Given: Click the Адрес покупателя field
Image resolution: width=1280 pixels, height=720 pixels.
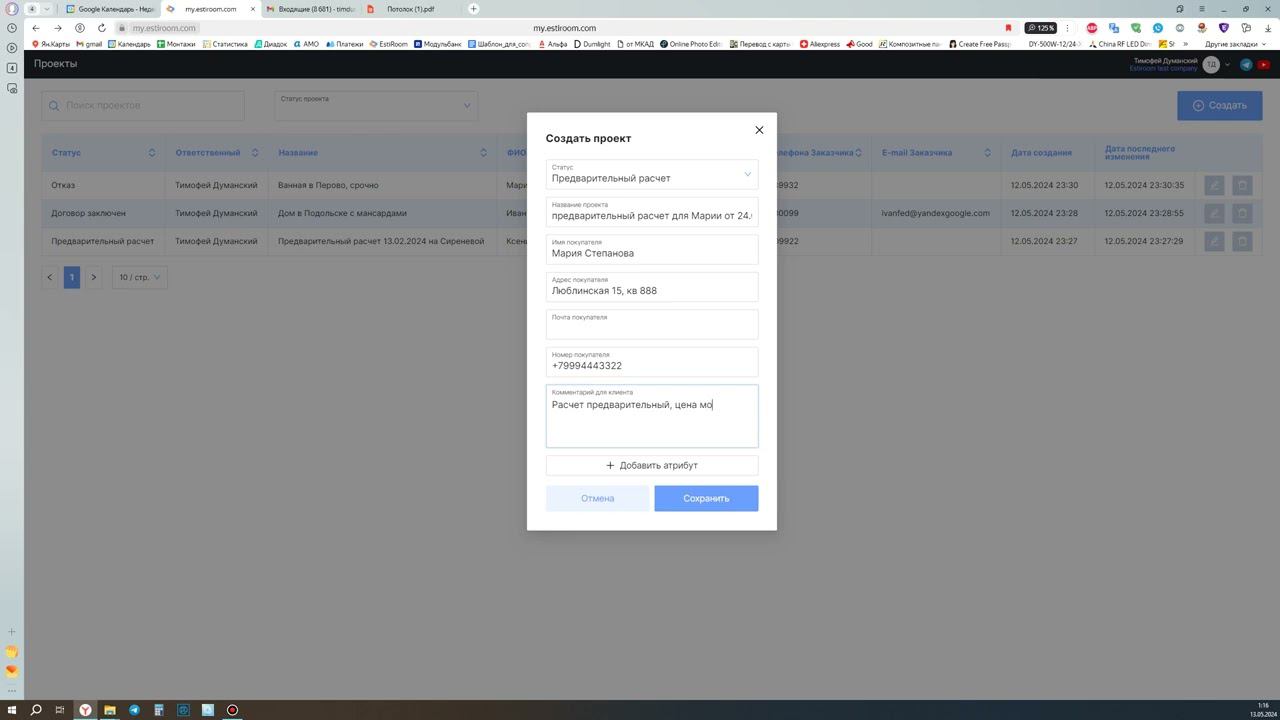Looking at the screenshot, I should [652, 287].
